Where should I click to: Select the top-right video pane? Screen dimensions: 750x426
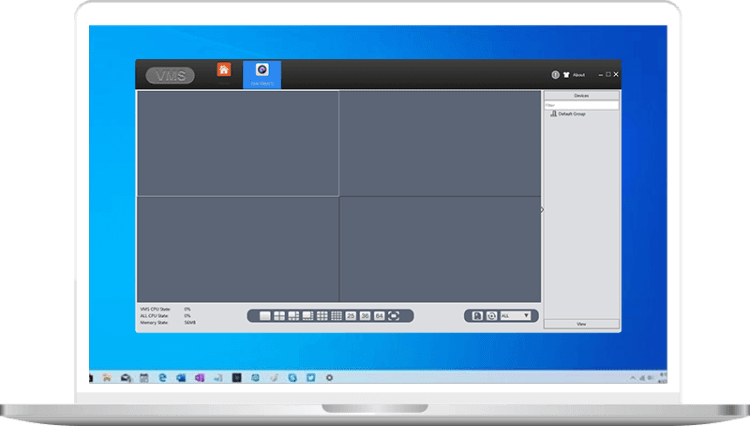pos(440,143)
